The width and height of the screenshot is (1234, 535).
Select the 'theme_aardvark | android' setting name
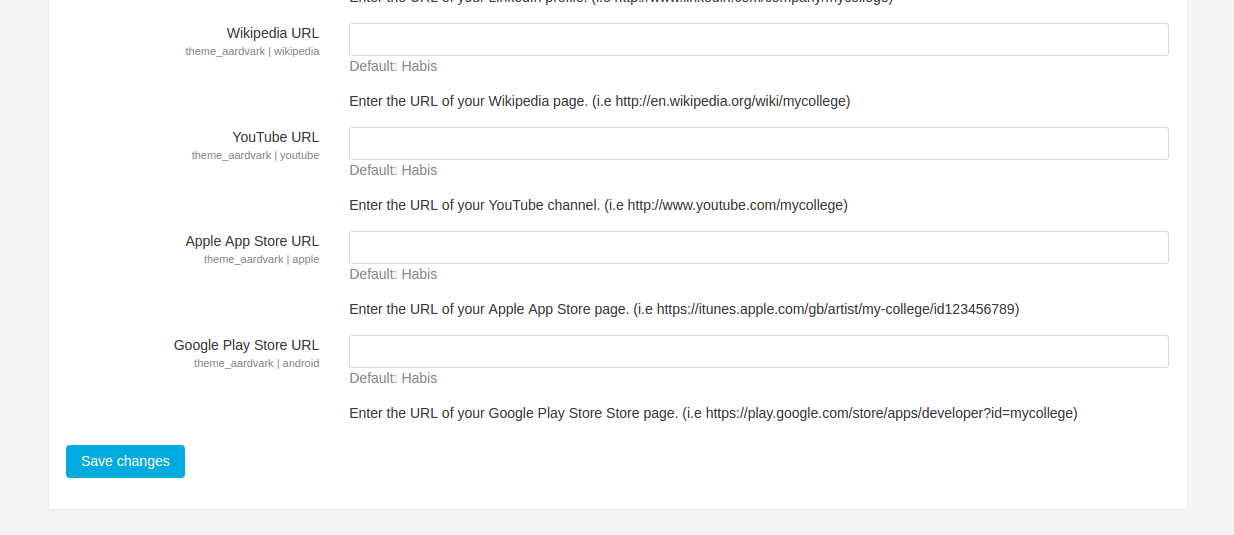point(257,363)
